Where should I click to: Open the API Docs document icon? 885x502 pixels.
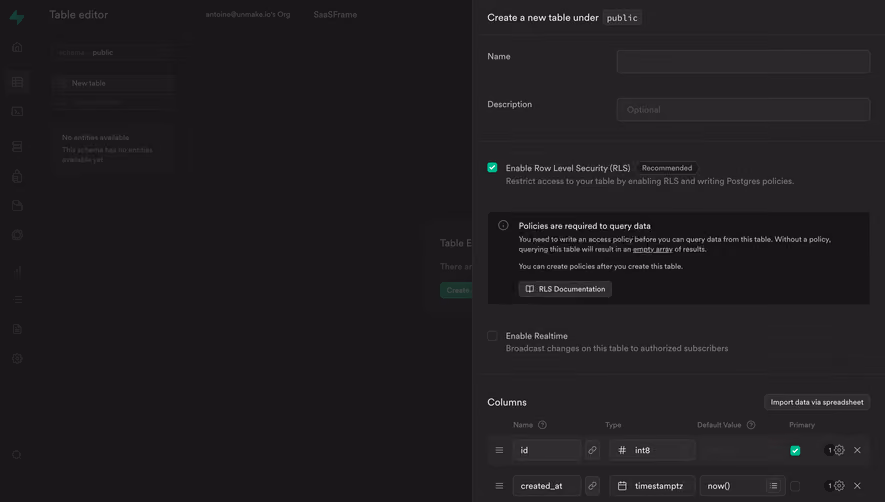[x=17, y=329]
